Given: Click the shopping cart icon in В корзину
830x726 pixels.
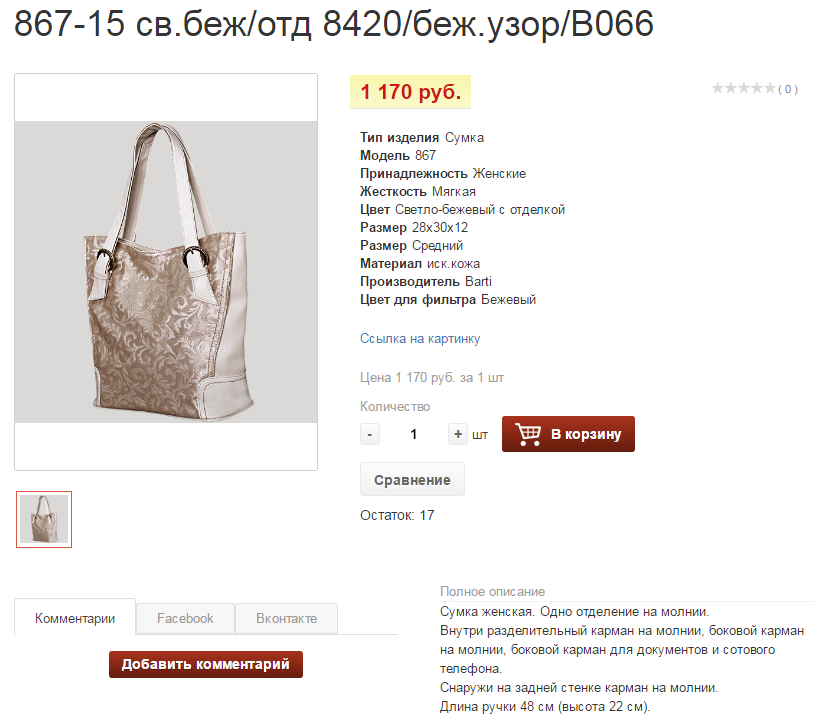Looking at the screenshot, I should coord(528,434).
